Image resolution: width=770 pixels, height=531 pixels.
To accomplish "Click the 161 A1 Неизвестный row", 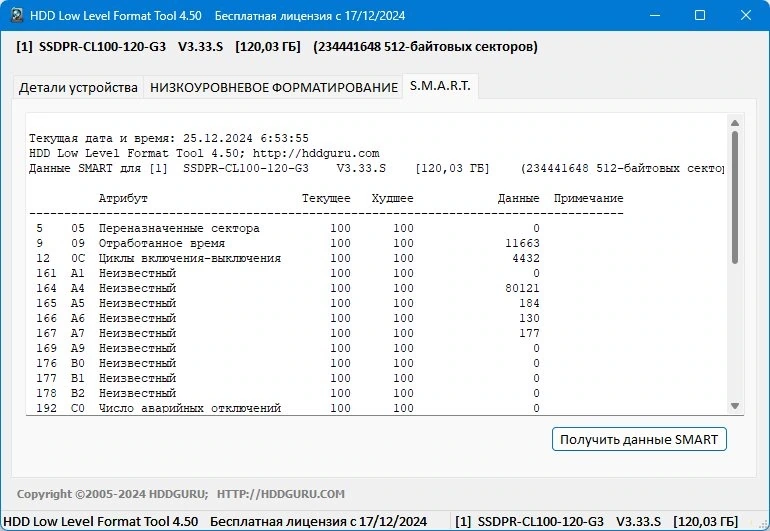I will (x=287, y=273).
